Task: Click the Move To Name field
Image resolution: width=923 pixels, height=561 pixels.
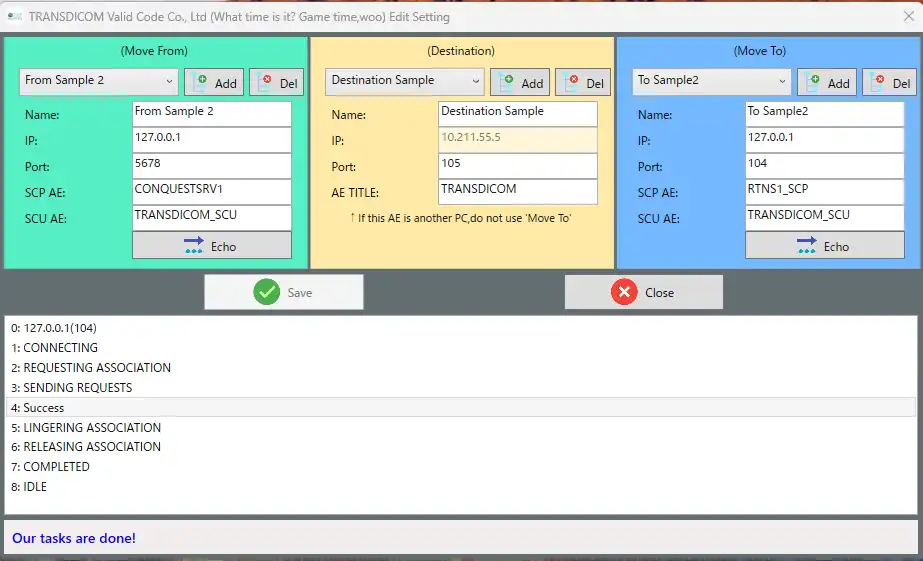Action: [825, 114]
